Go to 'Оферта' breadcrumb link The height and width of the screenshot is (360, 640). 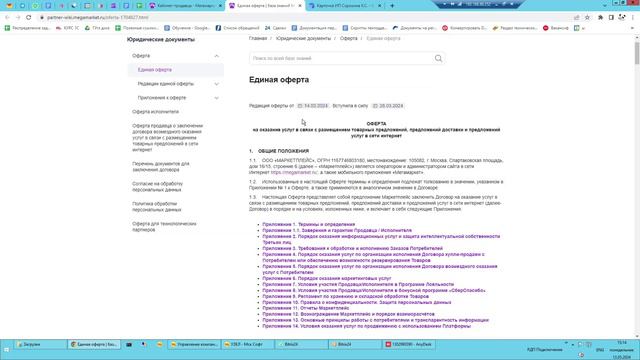[349, 38]
